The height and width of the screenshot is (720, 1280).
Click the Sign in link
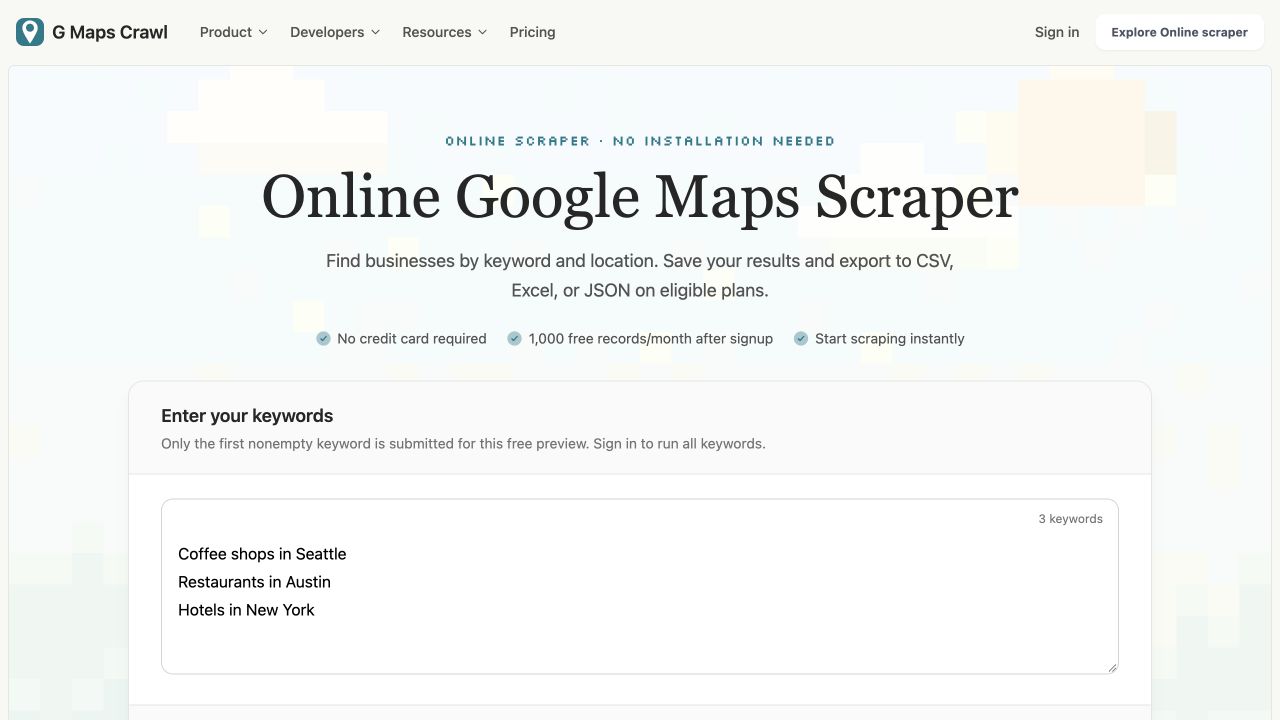(x=1057, y=32)
